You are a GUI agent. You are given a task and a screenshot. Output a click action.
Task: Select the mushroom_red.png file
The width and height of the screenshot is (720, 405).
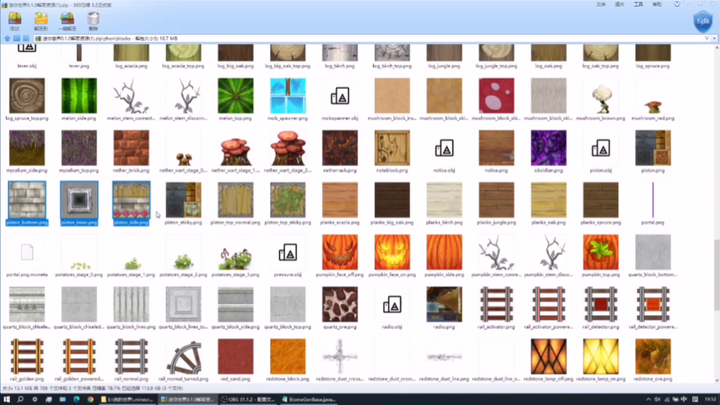click(653, 99)
